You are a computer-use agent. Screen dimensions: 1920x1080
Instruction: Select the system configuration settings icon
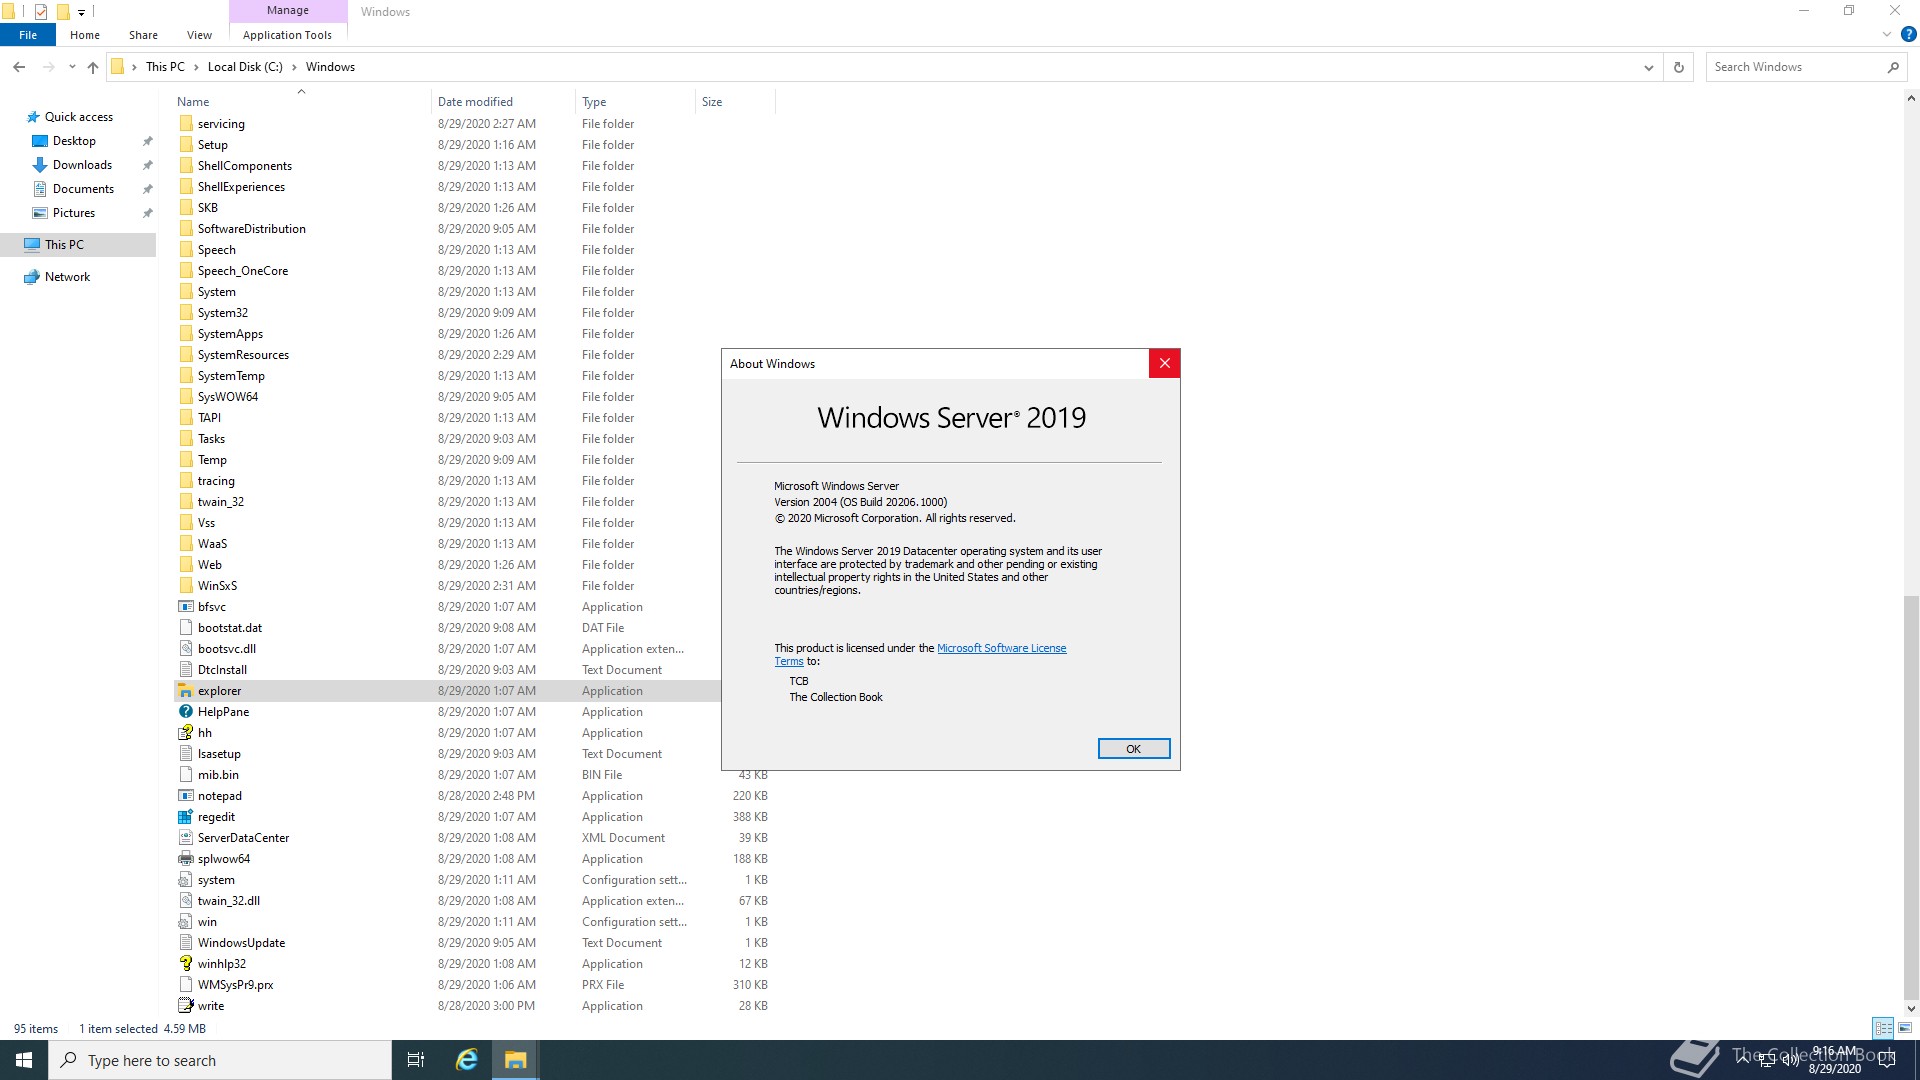tap(186, 880)
